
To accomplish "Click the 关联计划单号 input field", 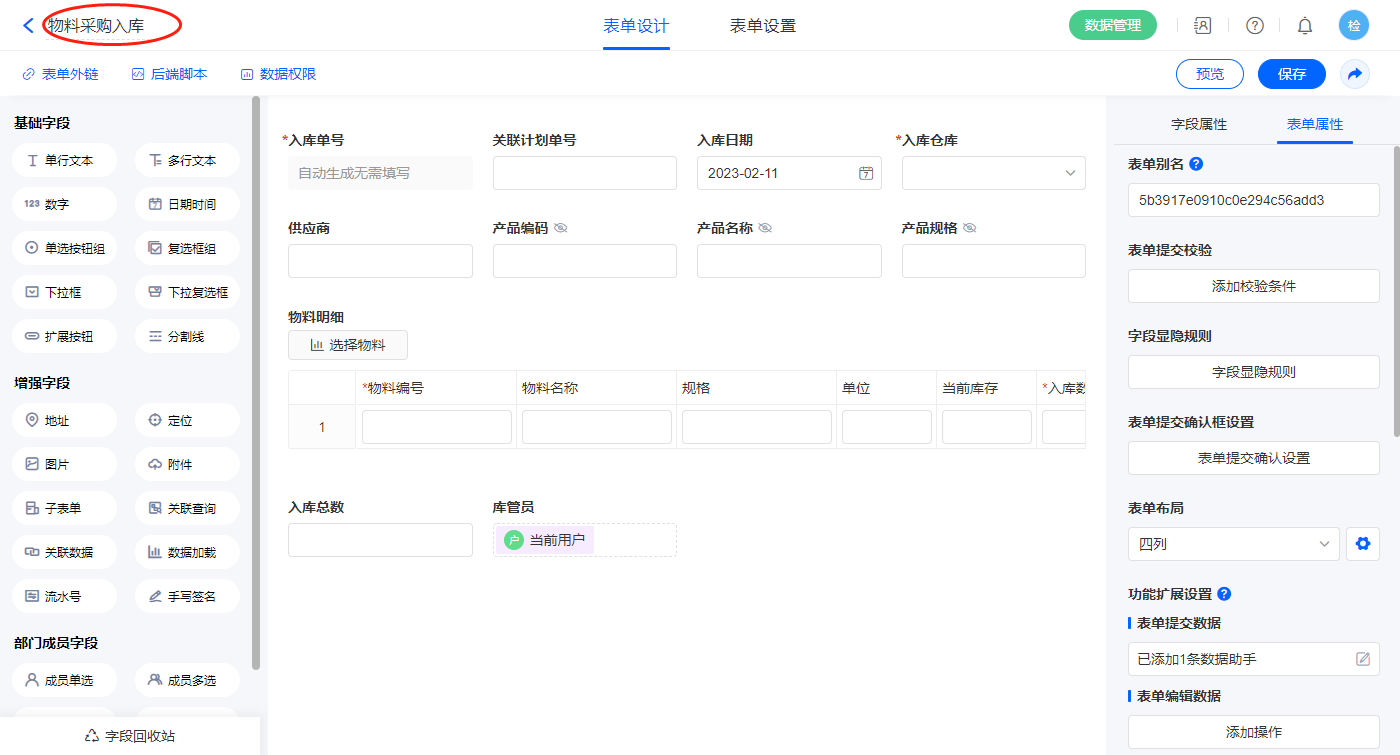I will click(x=584, y=173).
